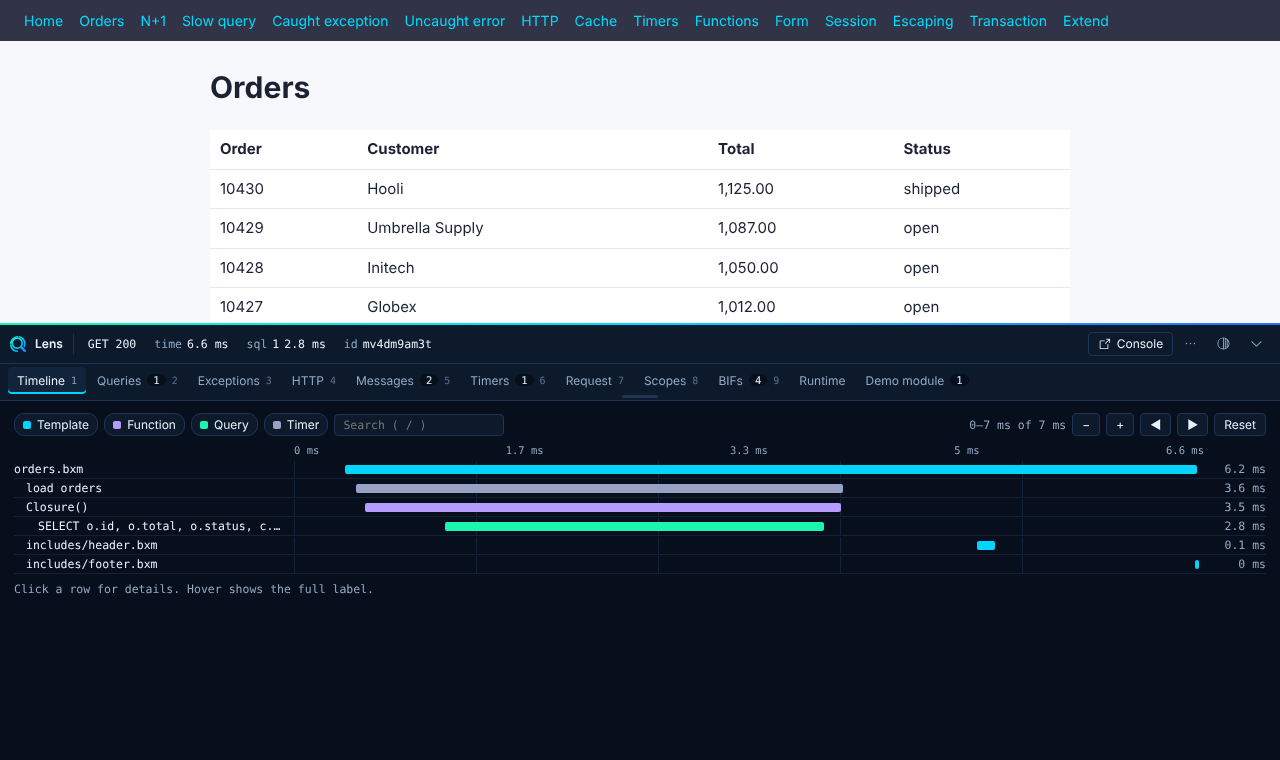
Task: Click the header.bxm timeline bar
Action: [986, 545]
